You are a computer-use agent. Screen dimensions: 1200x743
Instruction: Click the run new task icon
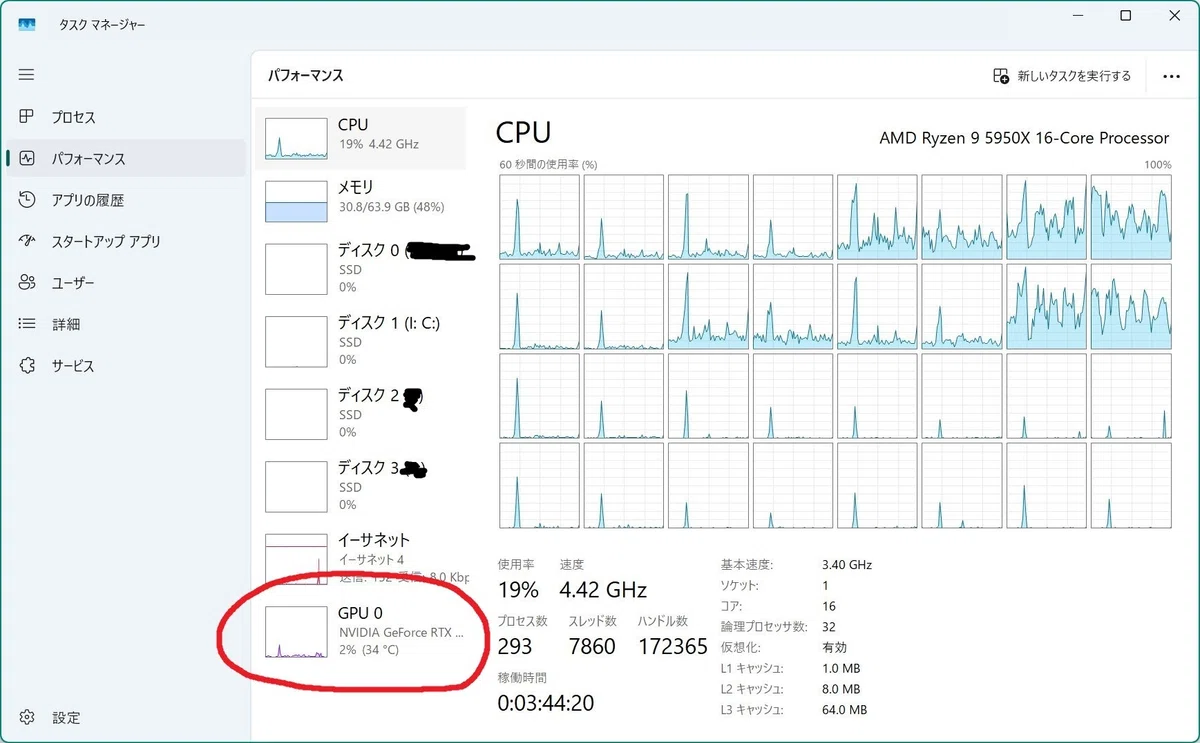point(1001,76)
